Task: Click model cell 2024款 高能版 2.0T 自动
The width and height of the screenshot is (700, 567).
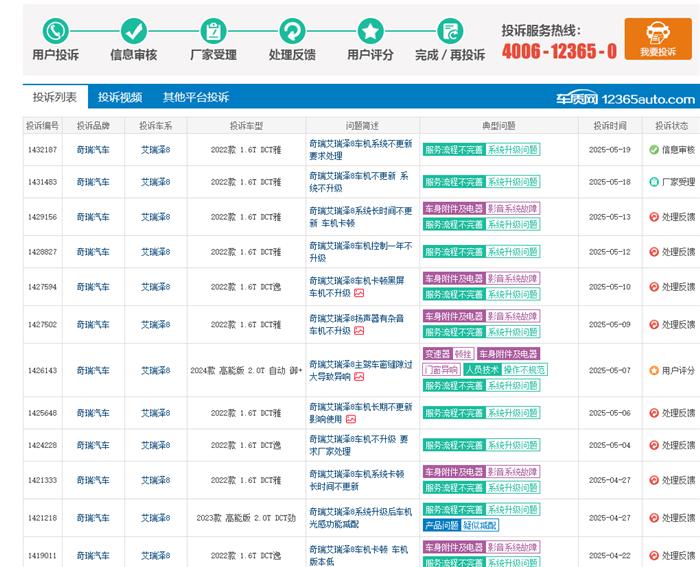Action: point(246,370)
